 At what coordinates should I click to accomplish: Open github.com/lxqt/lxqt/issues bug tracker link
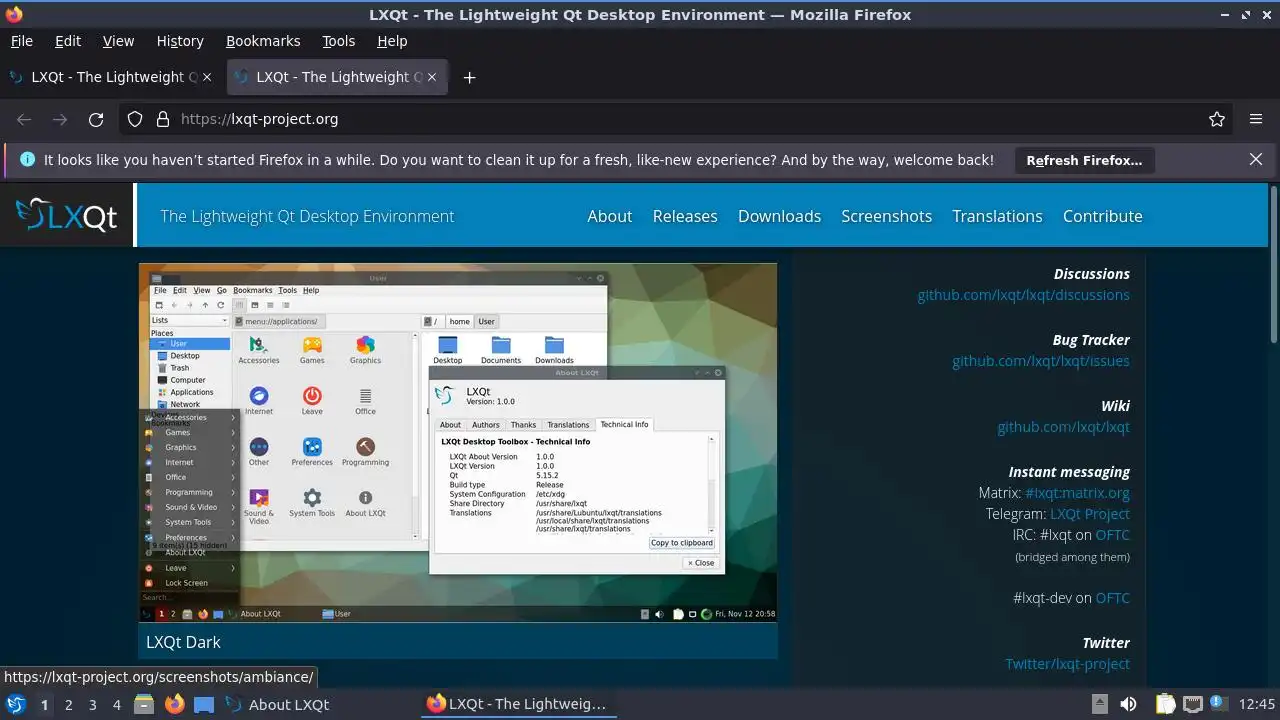point(1041,361)
